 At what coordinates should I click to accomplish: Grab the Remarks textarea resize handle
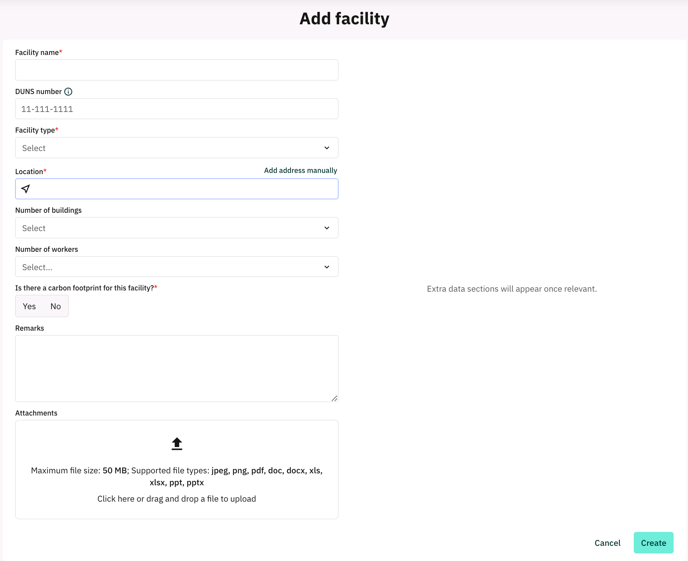pyautogui.click(x=334, y=398)
